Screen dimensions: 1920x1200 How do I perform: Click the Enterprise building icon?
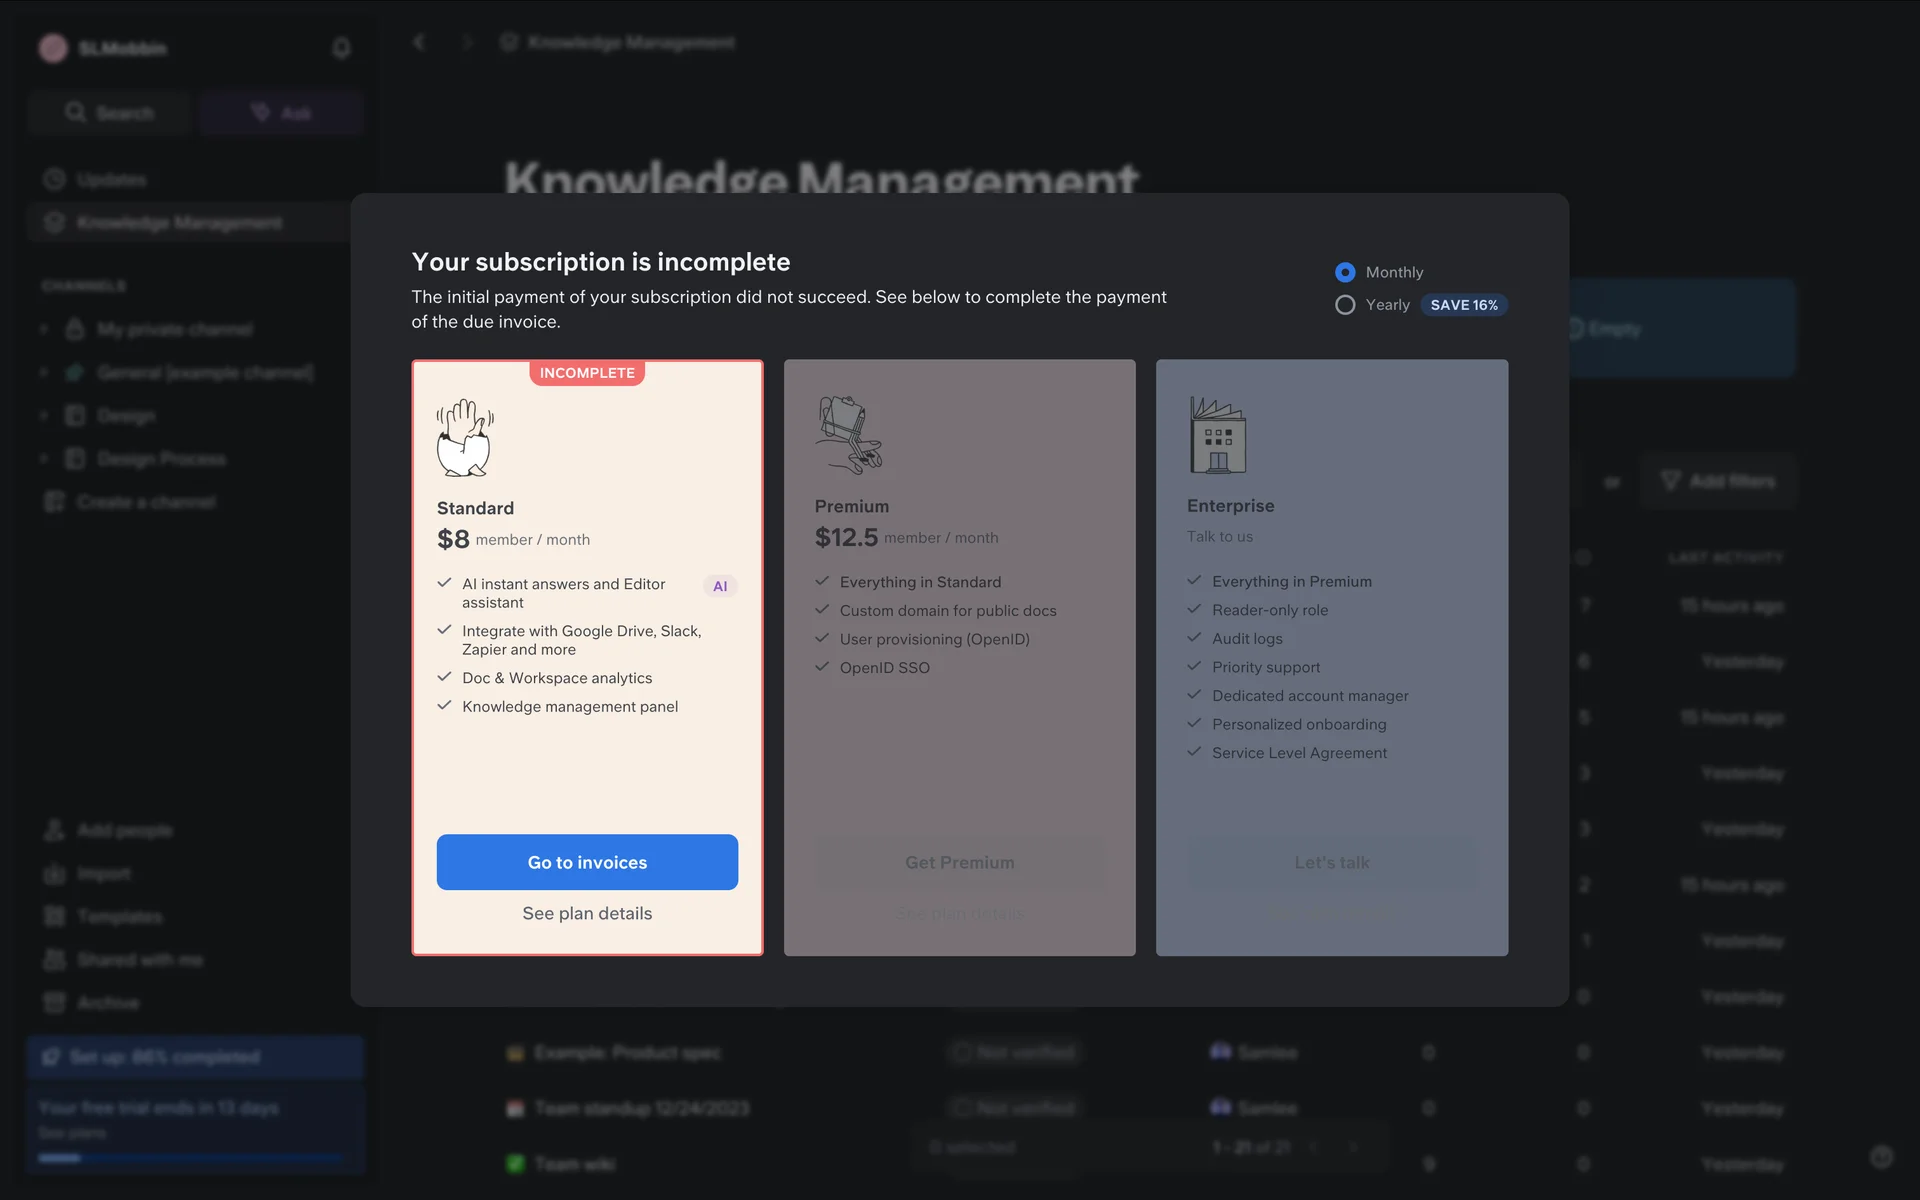pos(1217,435)
